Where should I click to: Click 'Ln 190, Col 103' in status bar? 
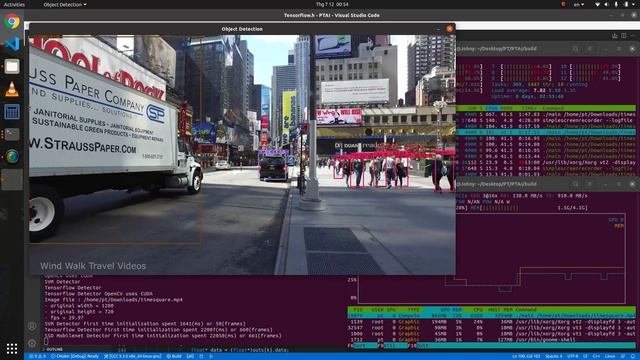click(526, 356)
